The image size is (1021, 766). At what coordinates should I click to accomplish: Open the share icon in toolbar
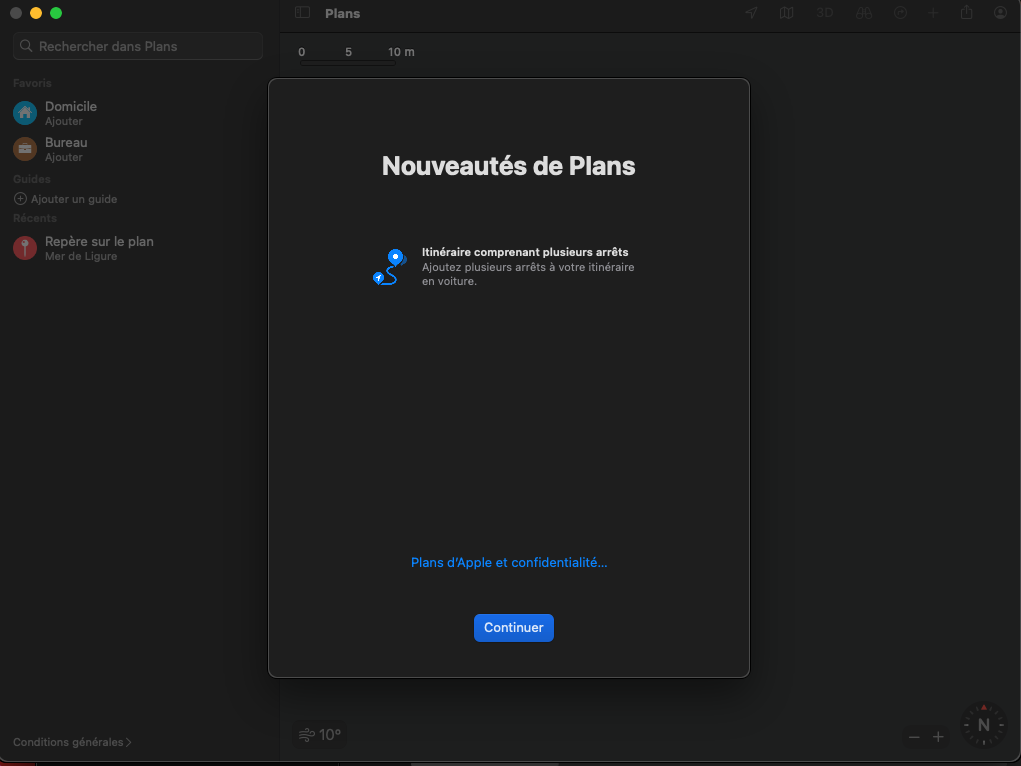pos(966,12)
